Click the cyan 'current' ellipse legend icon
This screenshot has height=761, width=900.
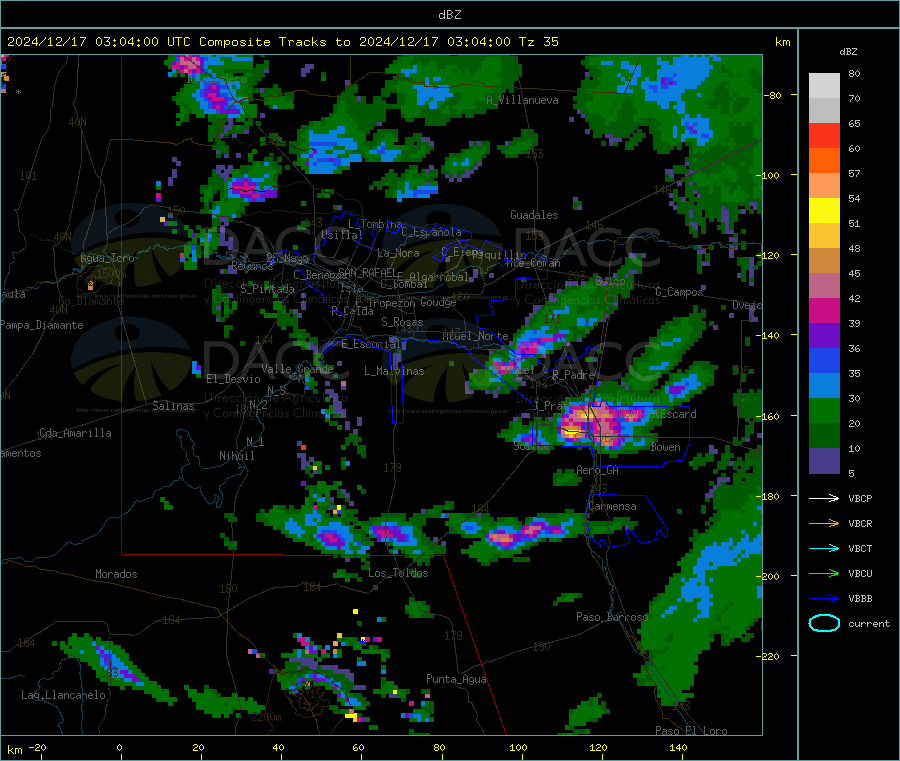coord(824,623)
